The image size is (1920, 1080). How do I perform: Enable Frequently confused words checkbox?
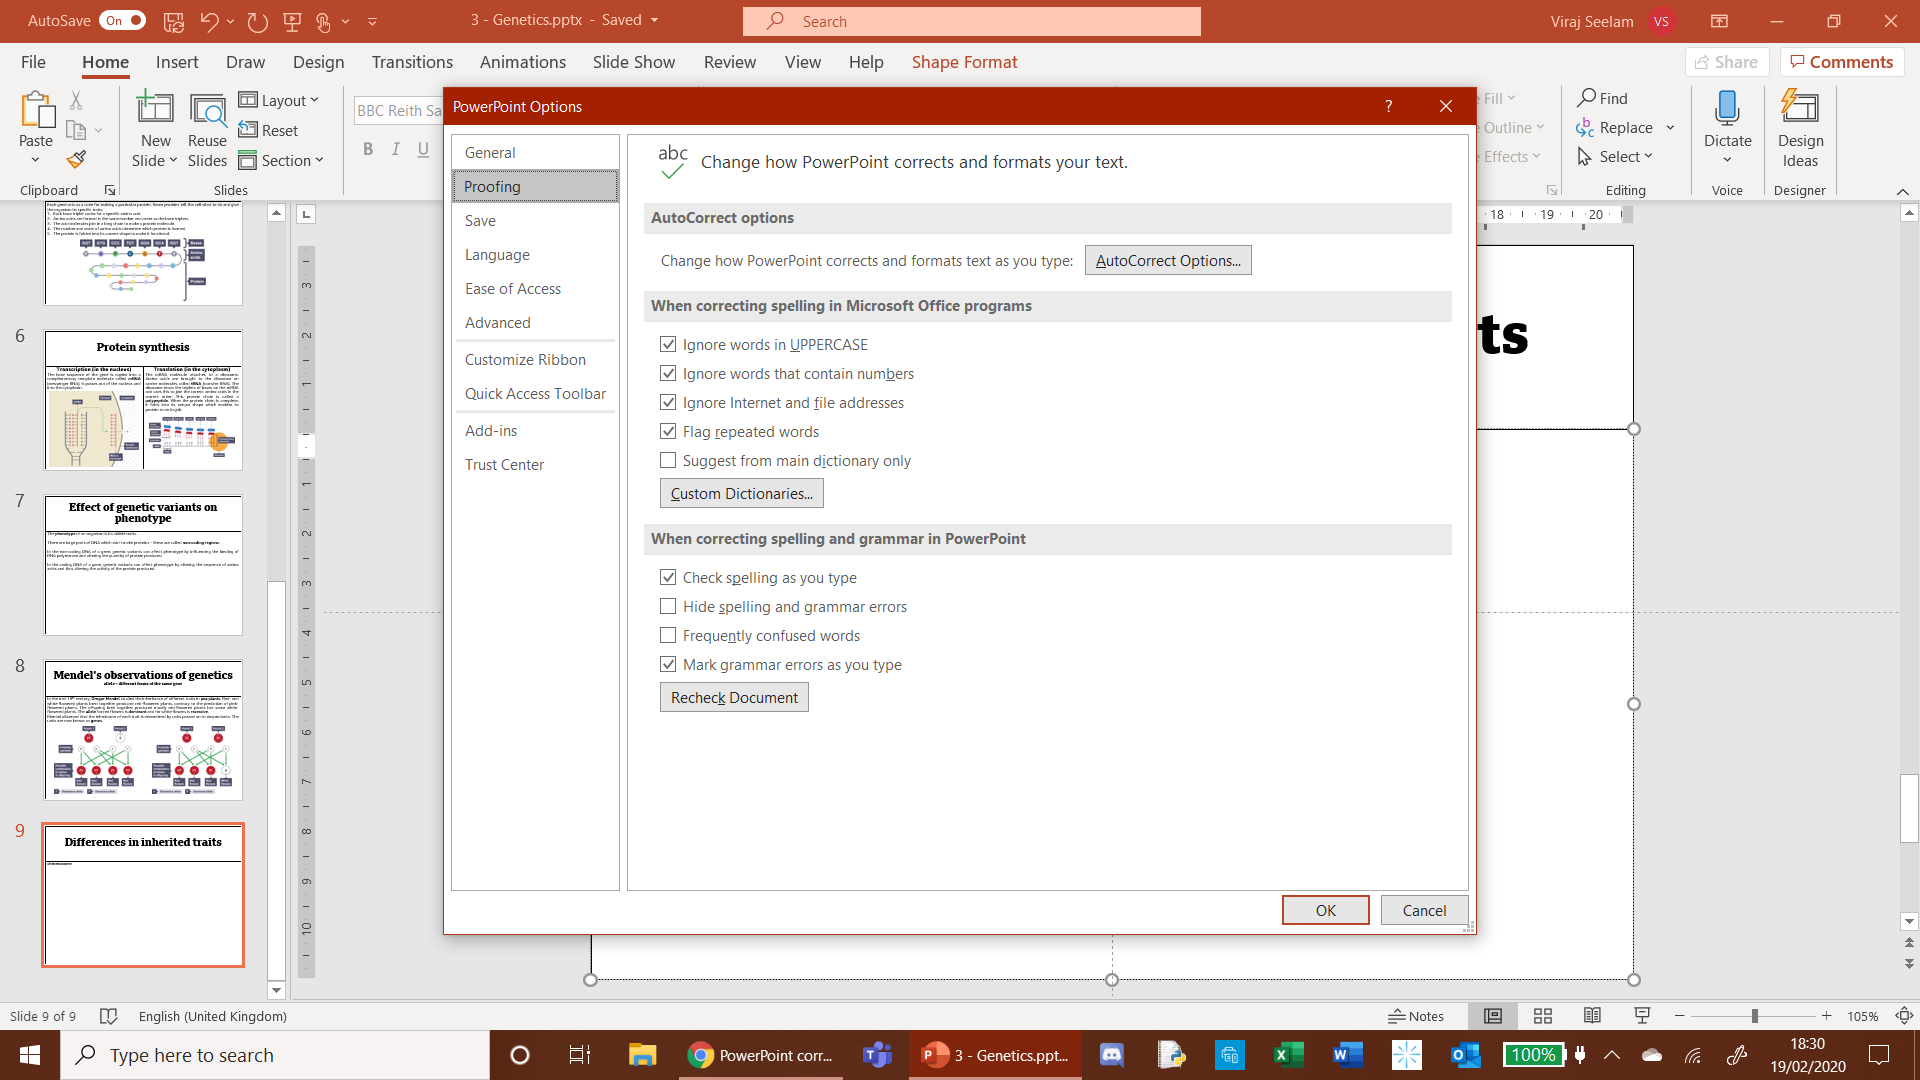point(668,635)
